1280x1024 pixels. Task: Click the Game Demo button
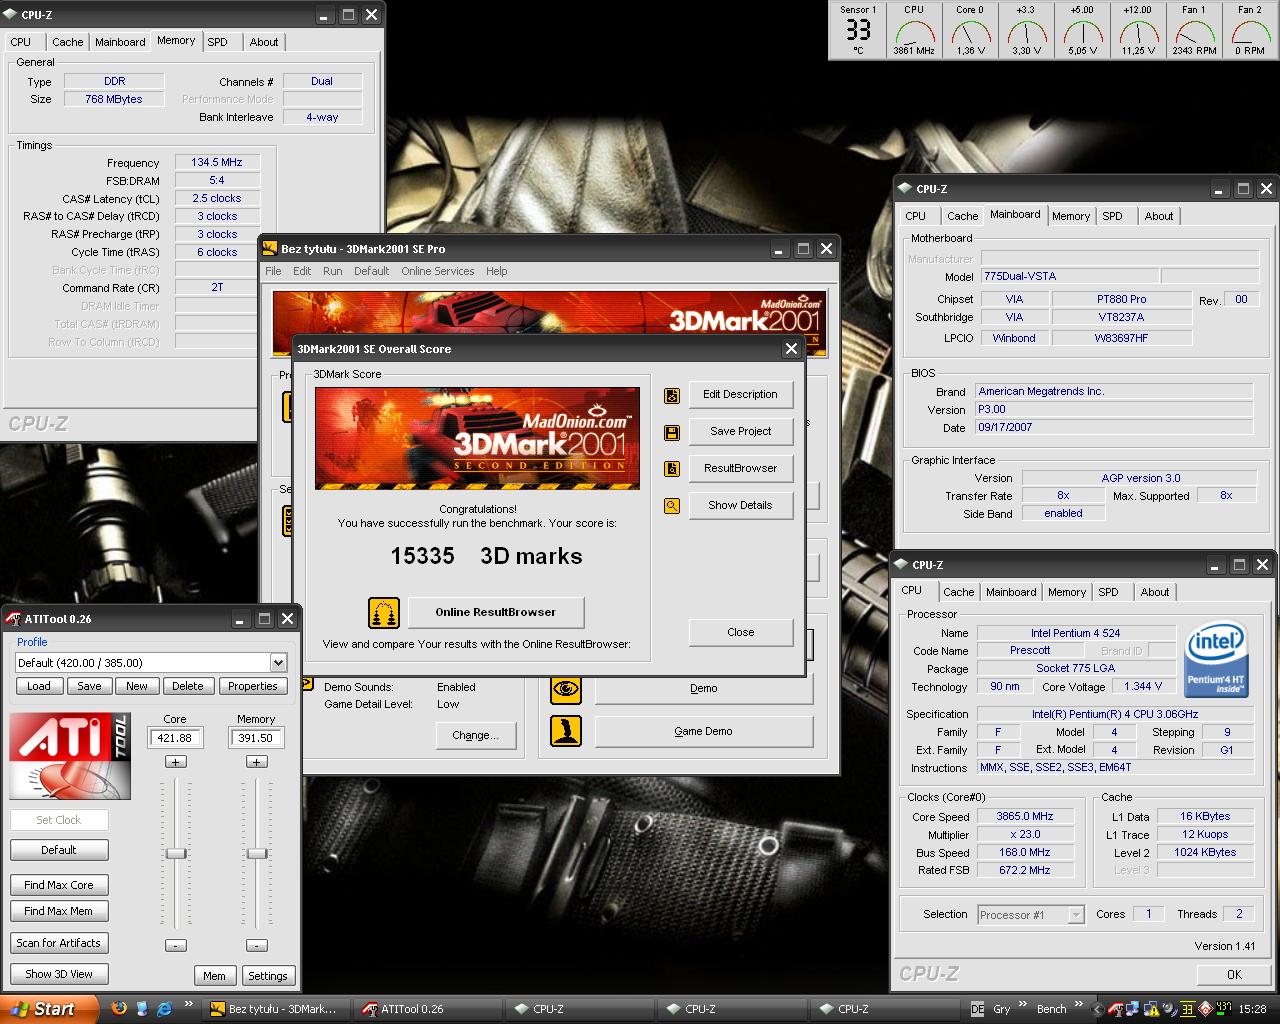[704, 731]
